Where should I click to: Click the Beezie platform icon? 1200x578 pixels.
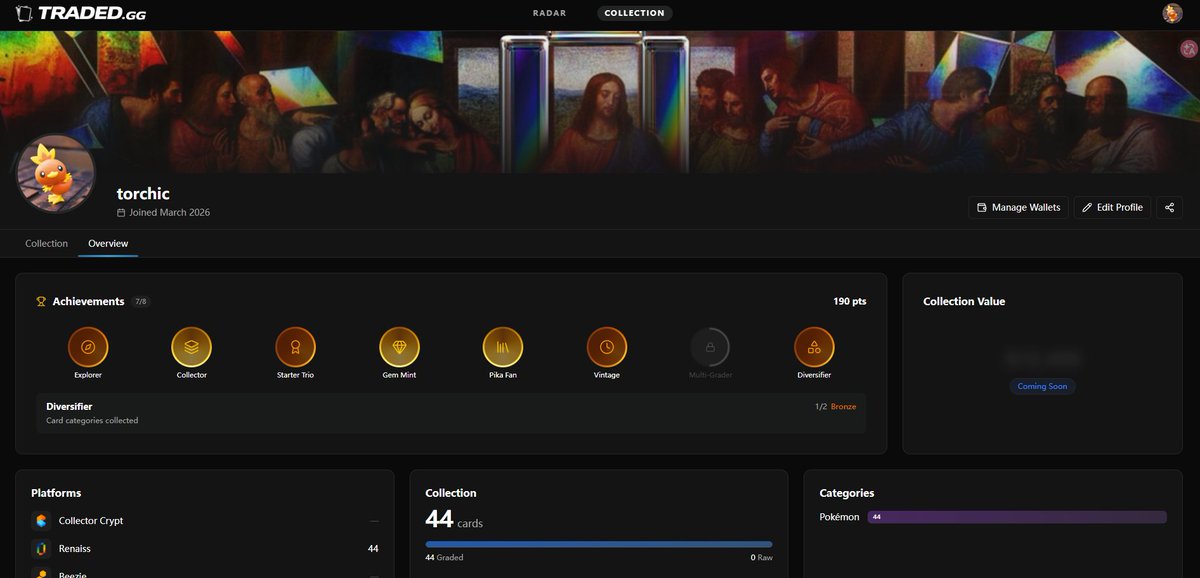pos(40,573)
